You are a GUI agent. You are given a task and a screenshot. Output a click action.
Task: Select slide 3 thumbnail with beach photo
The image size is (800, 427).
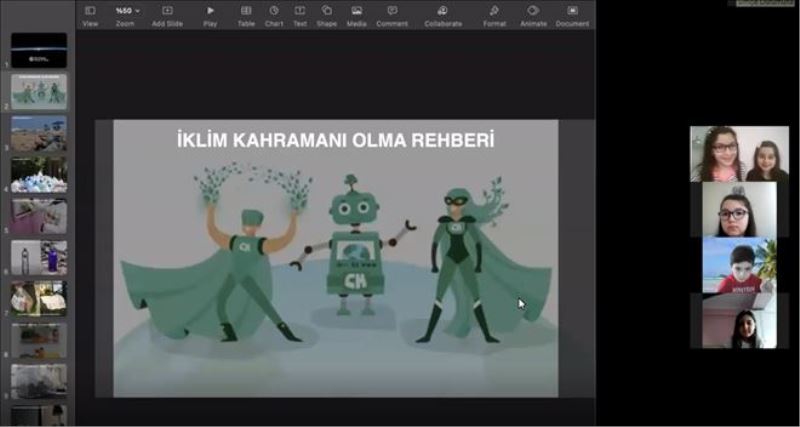[39, 133]
